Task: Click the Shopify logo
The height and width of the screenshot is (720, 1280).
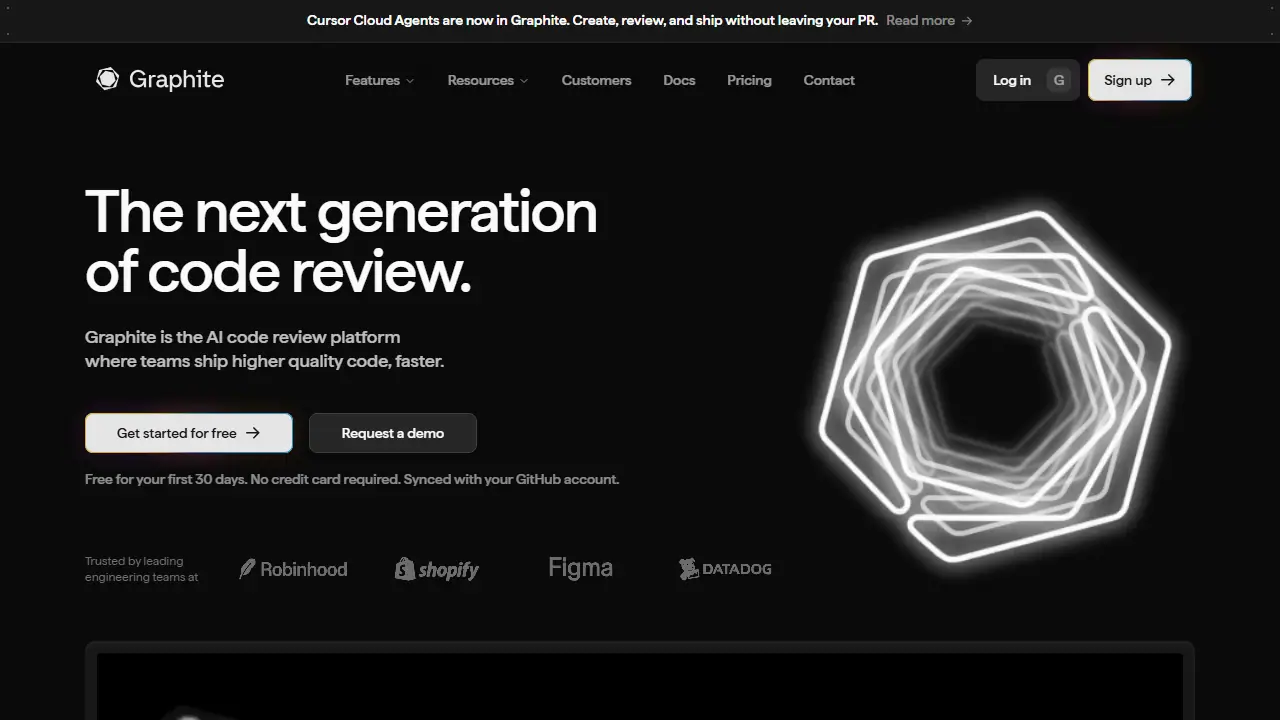Action: click(437, 569)
